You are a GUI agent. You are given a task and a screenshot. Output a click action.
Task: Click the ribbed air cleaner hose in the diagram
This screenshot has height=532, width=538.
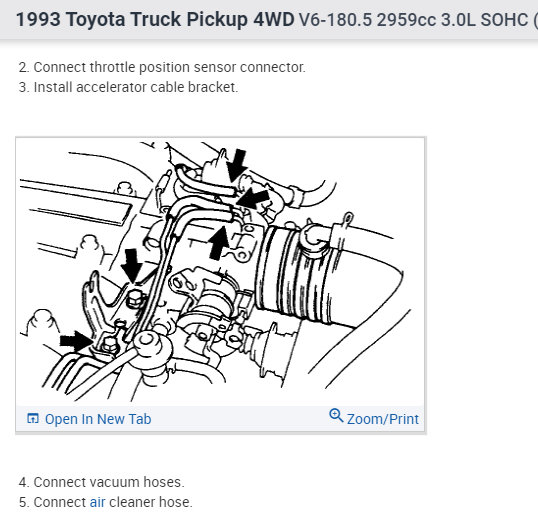pyautogui.click(x=294, y=273)
